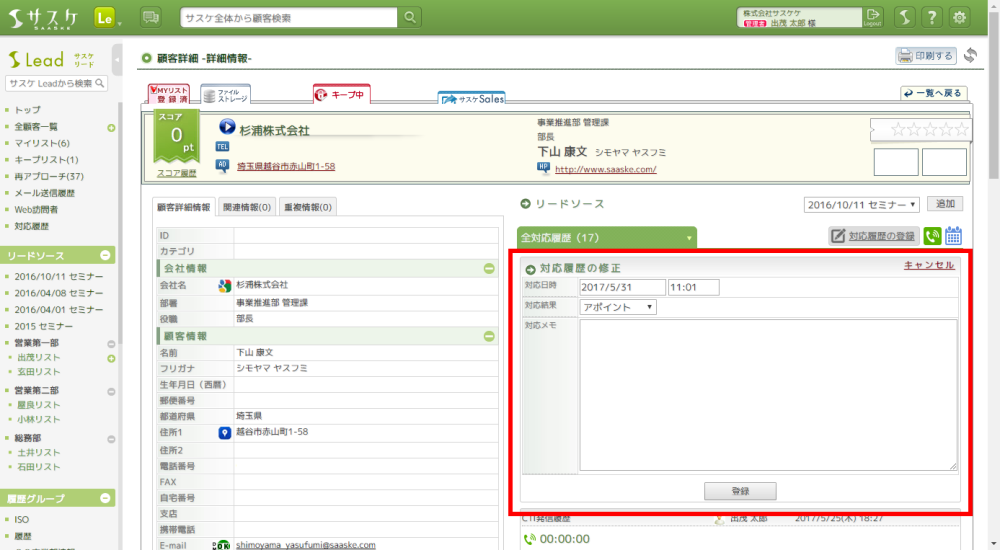Click the refresh arrows icon beside 印刷する
Image resolution: width=1000 pixels, height=550 pixels.
pos(970,56)
